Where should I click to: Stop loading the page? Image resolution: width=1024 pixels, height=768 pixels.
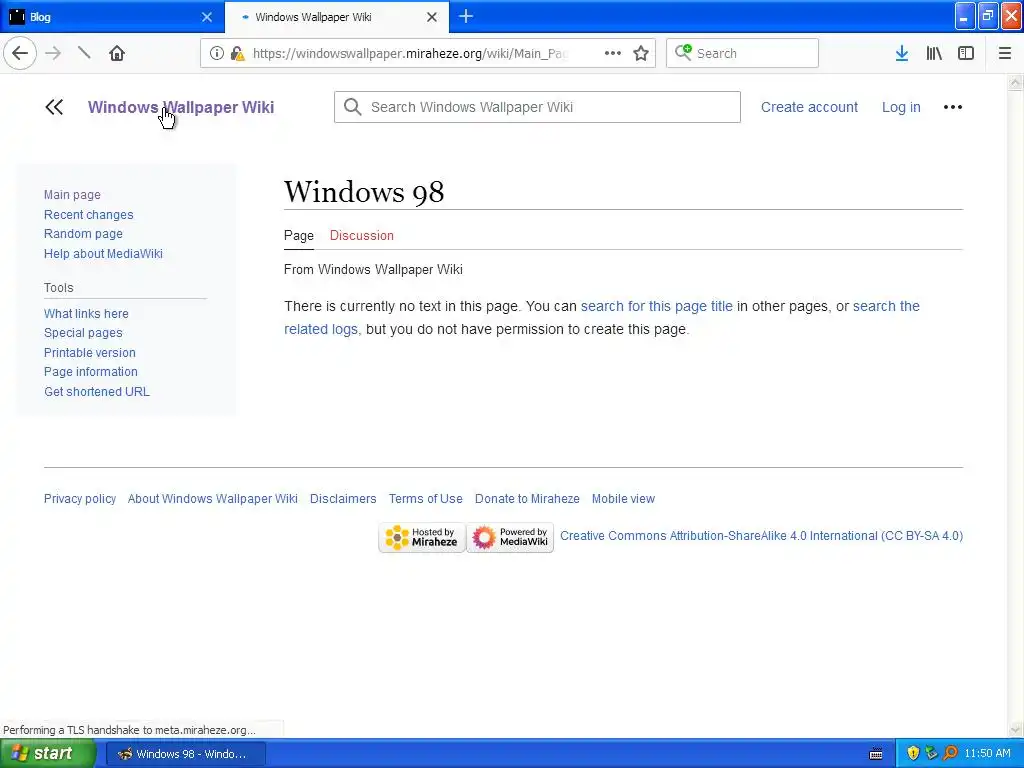click(x=84, y=54)
